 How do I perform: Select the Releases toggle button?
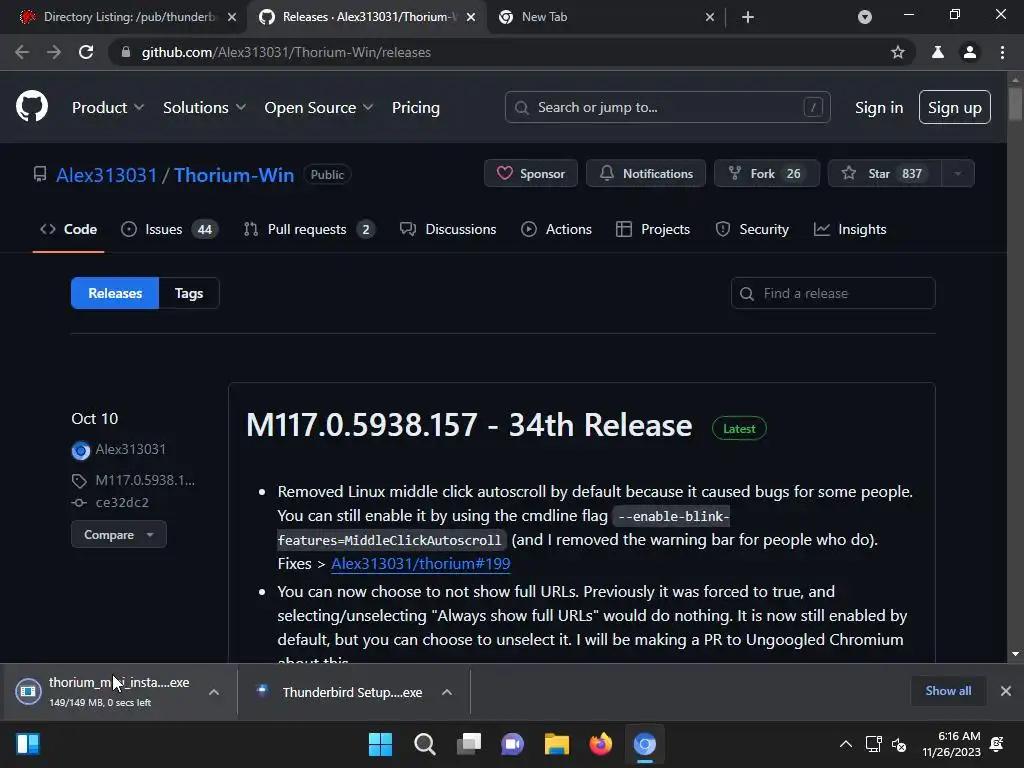click(x=115, y=293)
